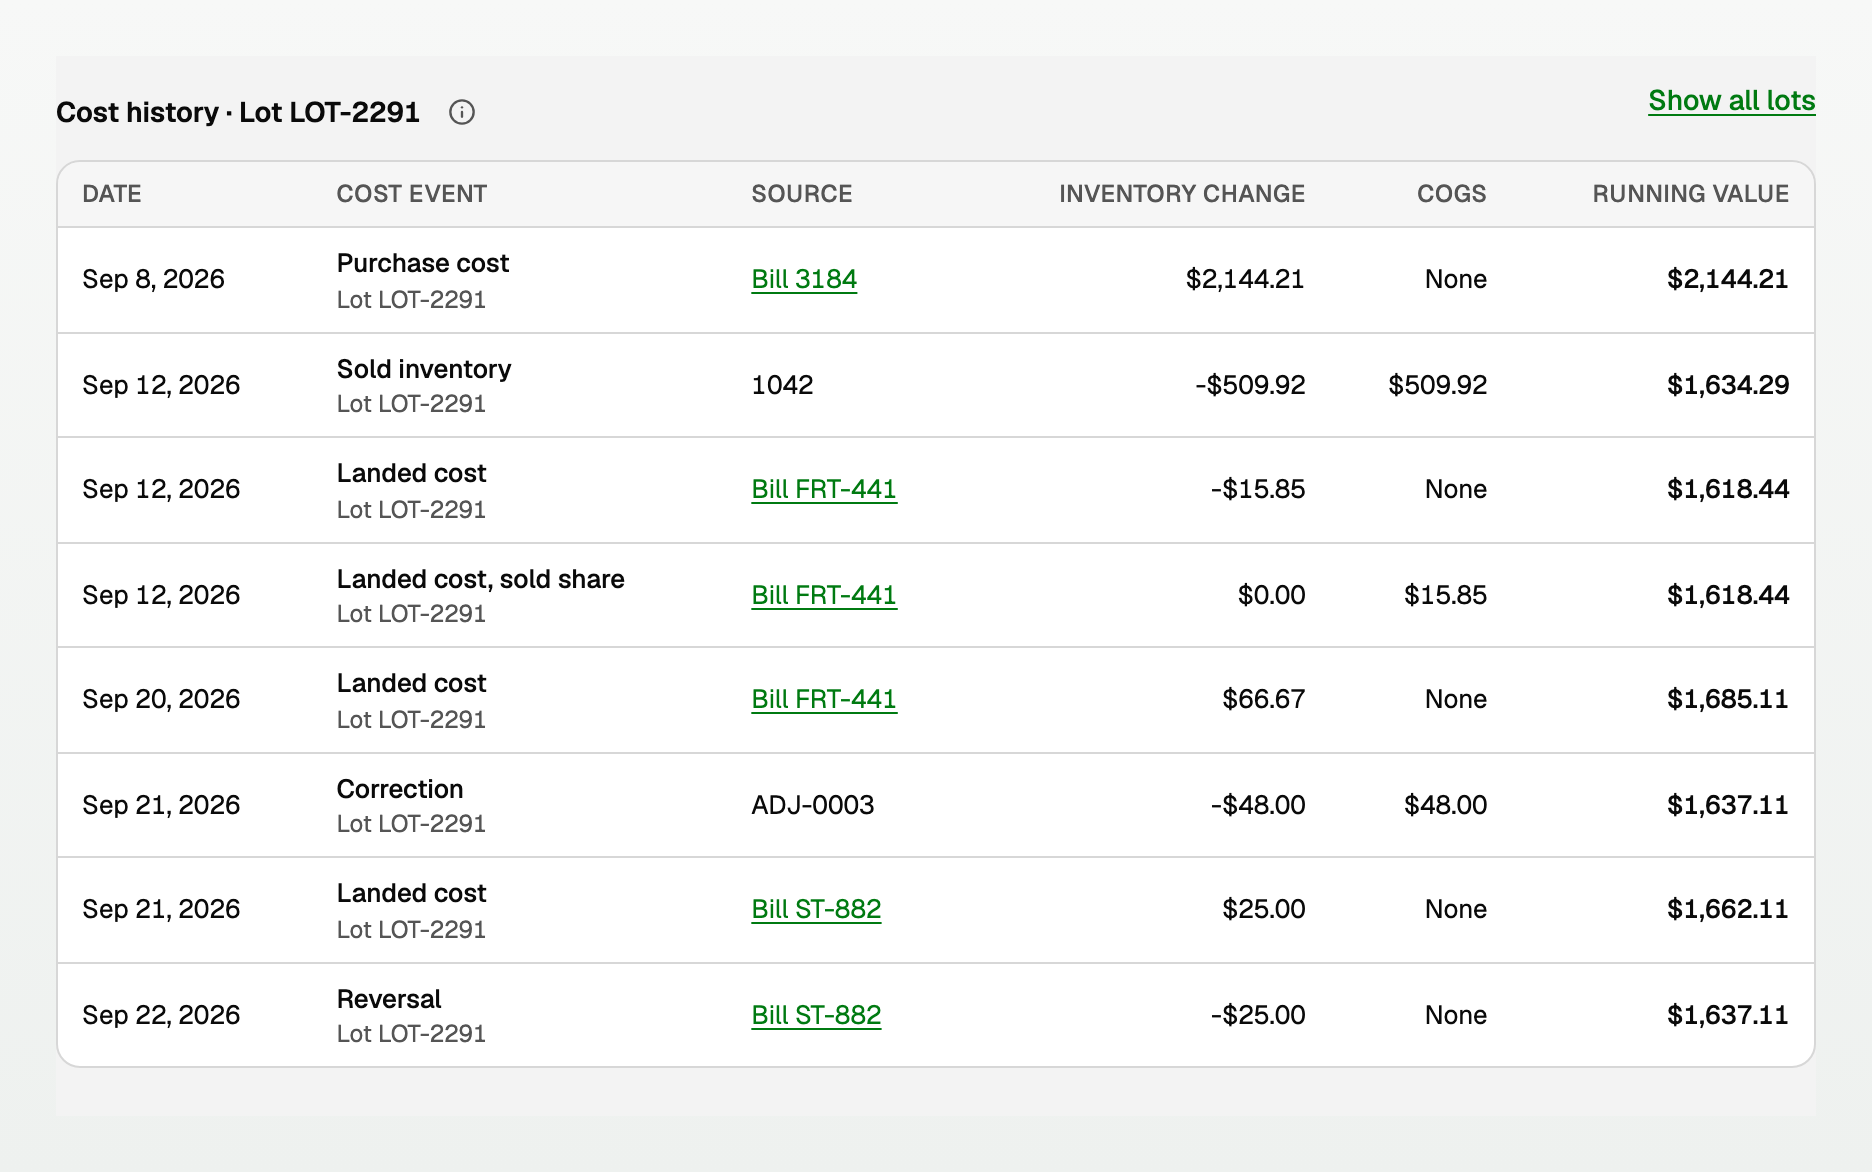Open Bill FRT-441 in the -$15.85 row
The height and width of the screenshot is (1172, 1872).
coord(824,489)
